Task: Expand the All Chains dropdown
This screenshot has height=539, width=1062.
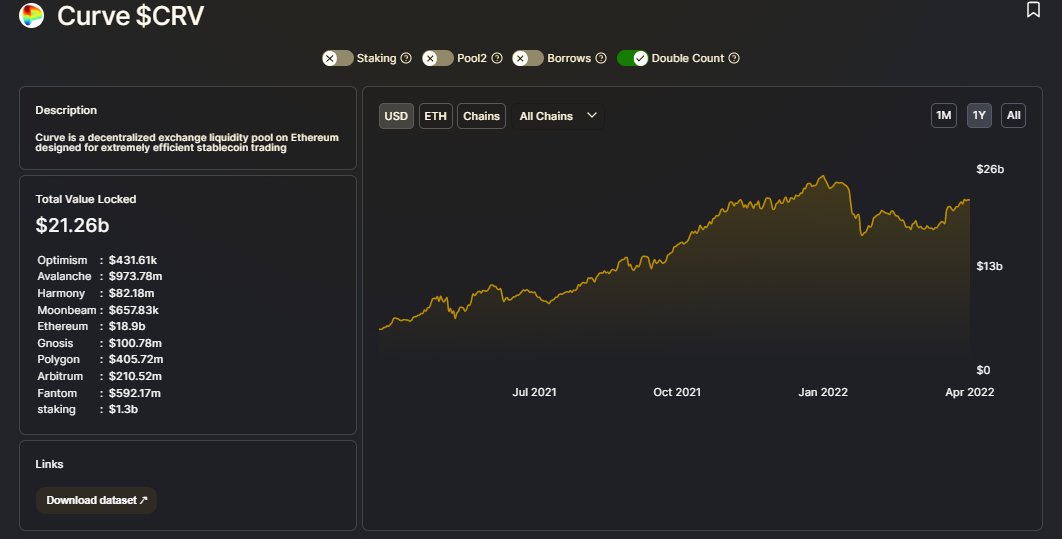Action: pyautogui.click(x=558, y=116)
